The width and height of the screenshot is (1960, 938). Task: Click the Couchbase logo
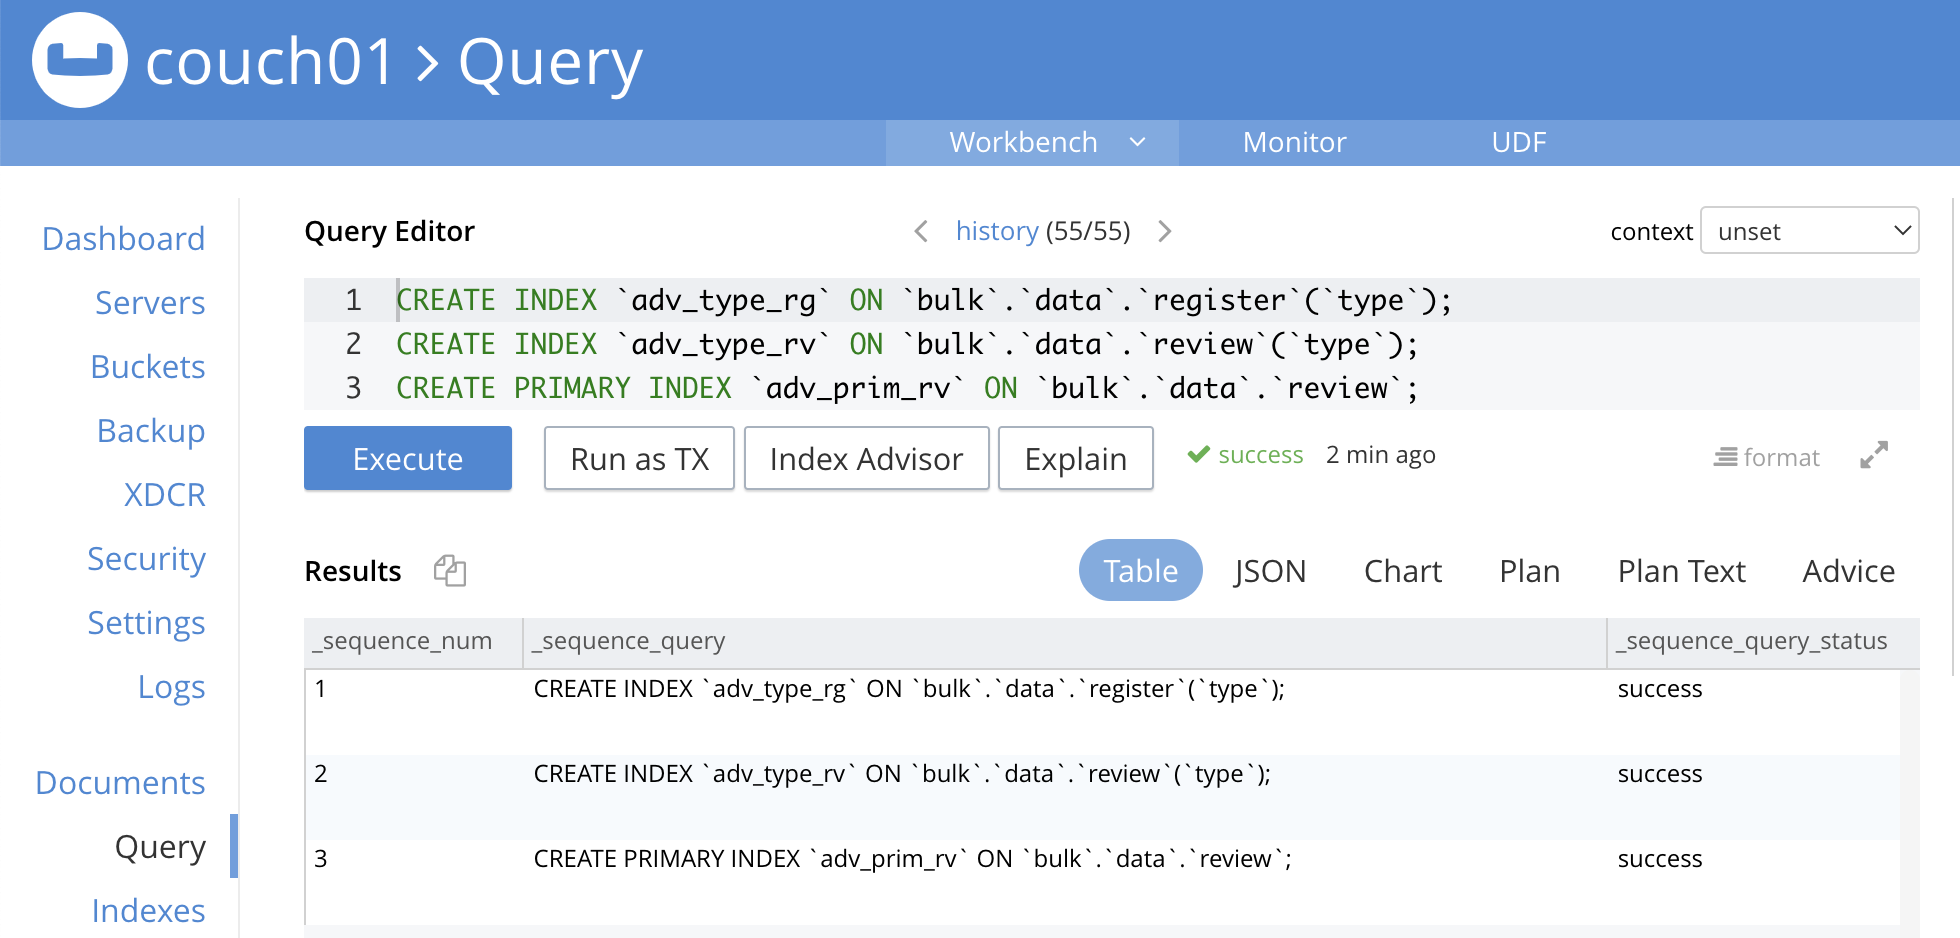click(x=78, y=60)
